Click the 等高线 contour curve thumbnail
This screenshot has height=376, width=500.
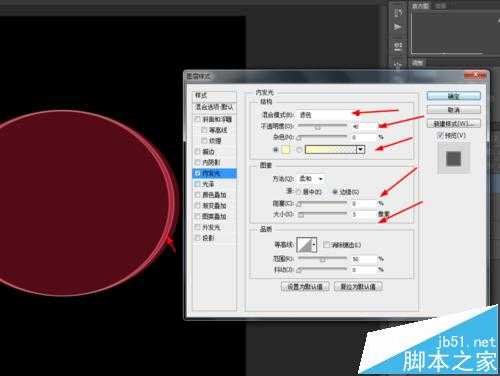[305, 245]
